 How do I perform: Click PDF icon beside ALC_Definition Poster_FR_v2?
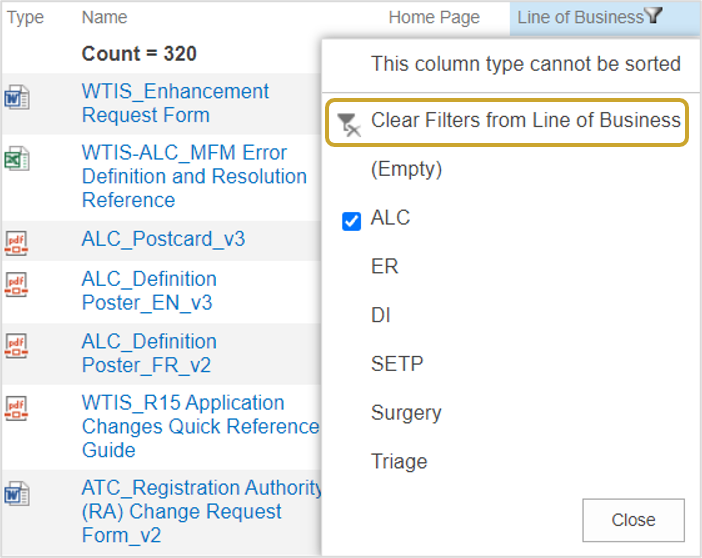point(16,346)
